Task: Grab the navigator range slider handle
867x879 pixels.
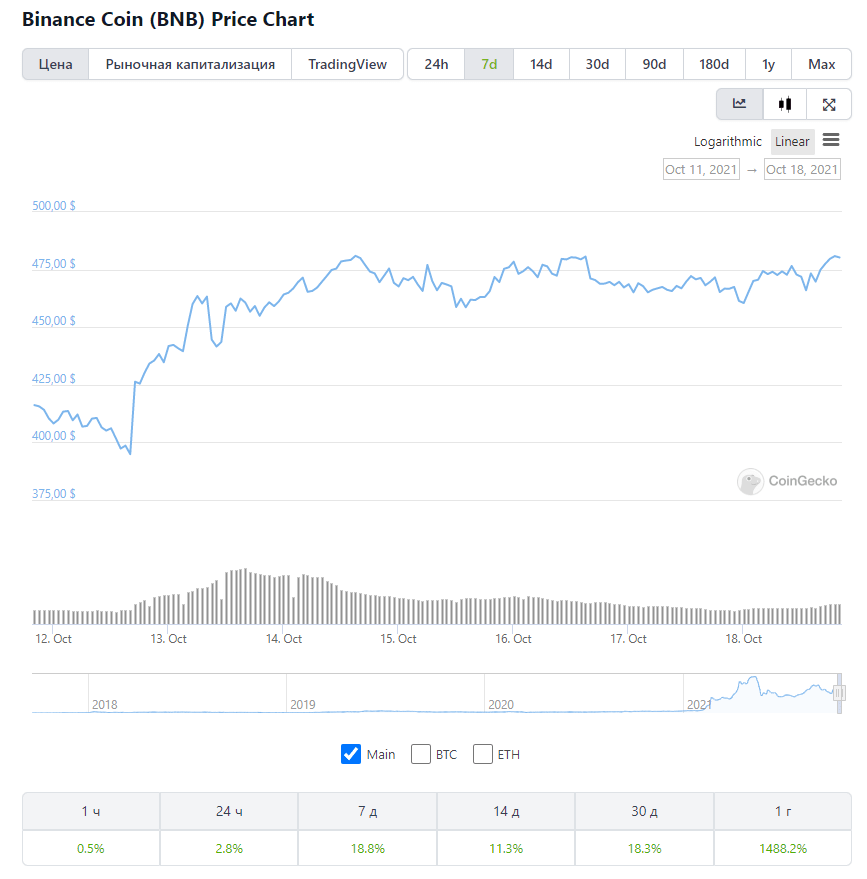Action: 839,693
